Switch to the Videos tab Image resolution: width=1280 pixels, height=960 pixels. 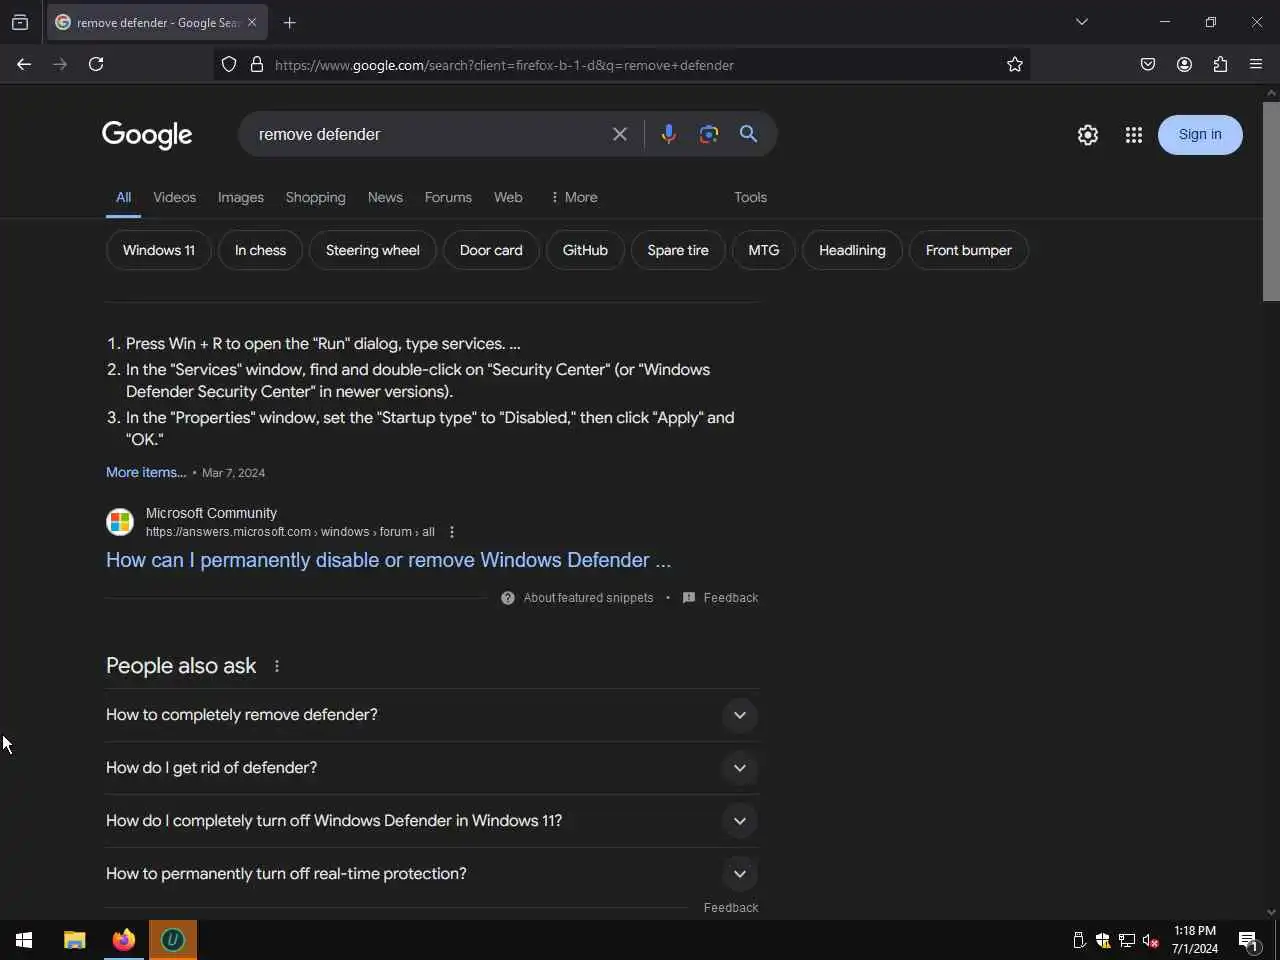click(174, 197)
